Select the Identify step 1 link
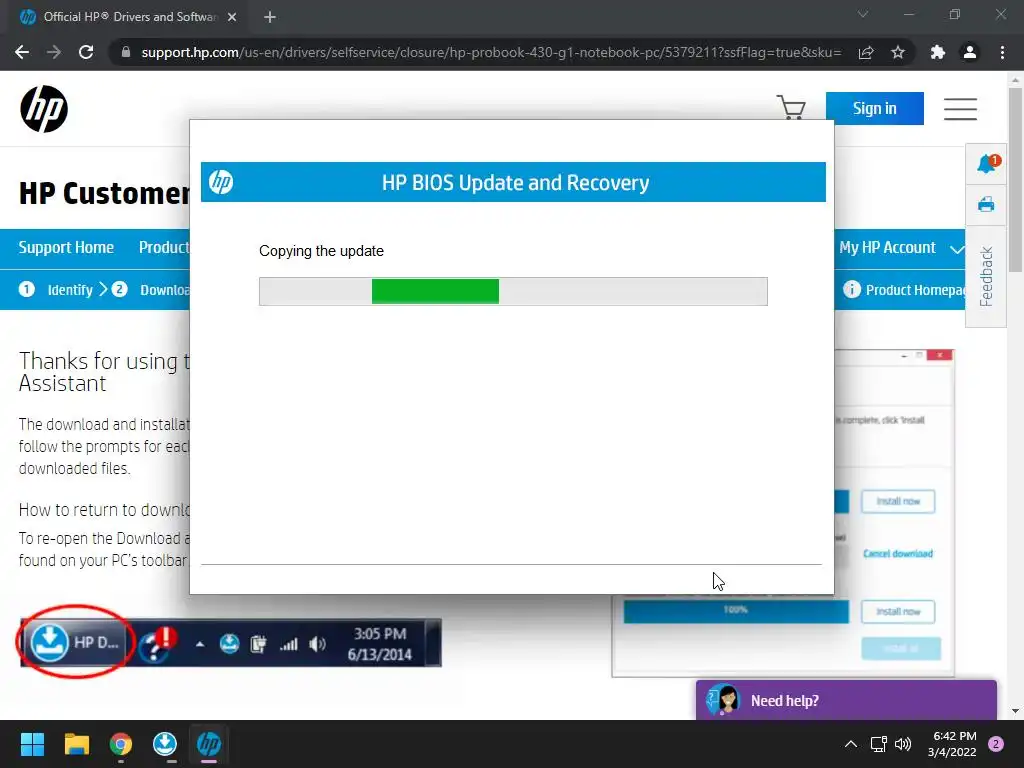 [x=57, y=289]
